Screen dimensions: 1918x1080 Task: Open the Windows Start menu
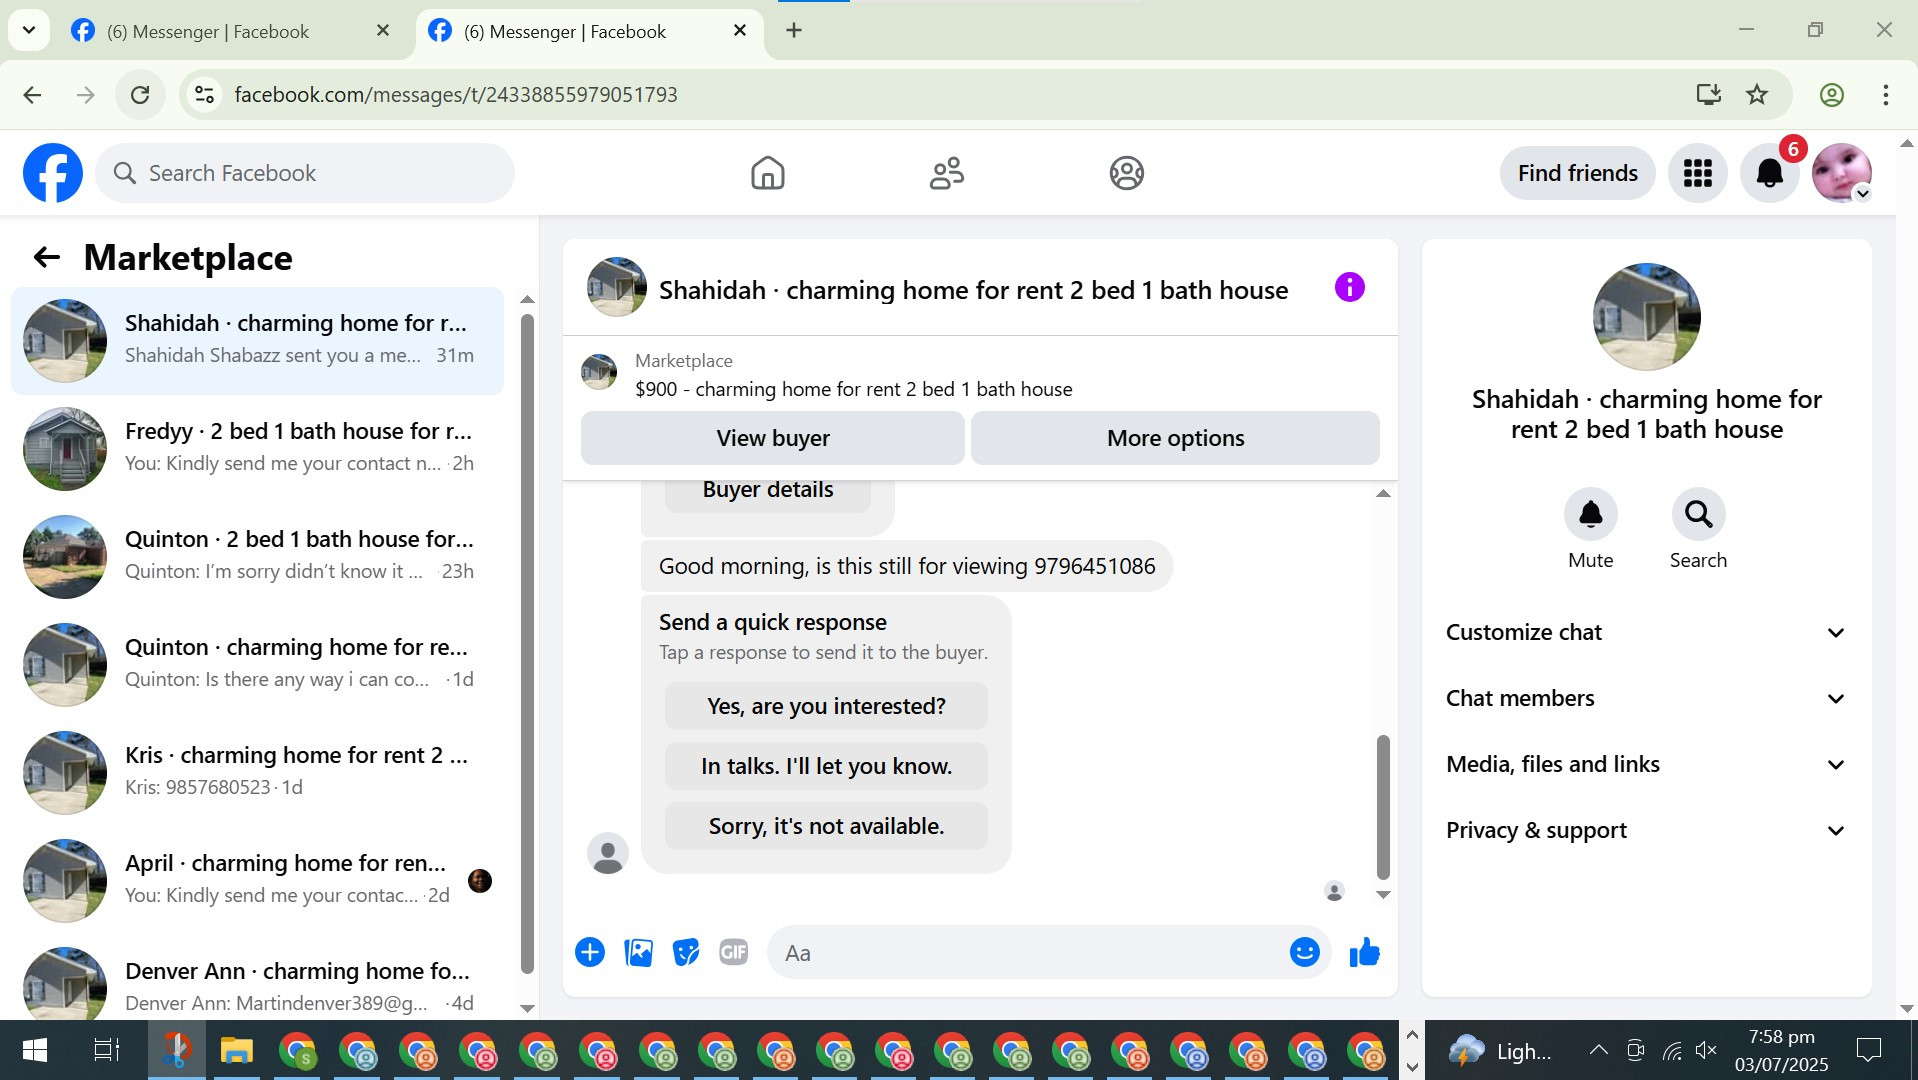click(34, 1050)
